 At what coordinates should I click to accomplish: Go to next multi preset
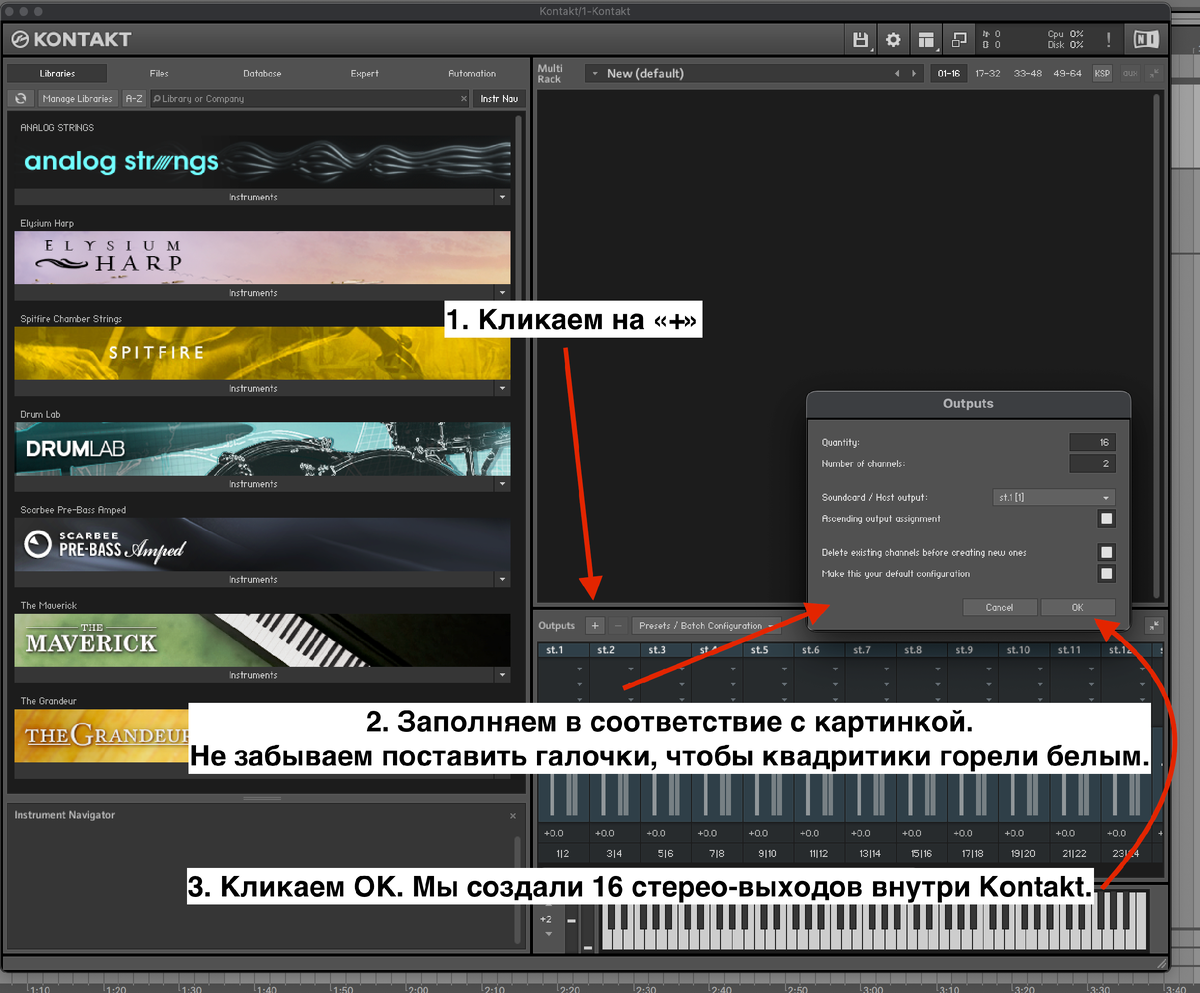[913, 73]
